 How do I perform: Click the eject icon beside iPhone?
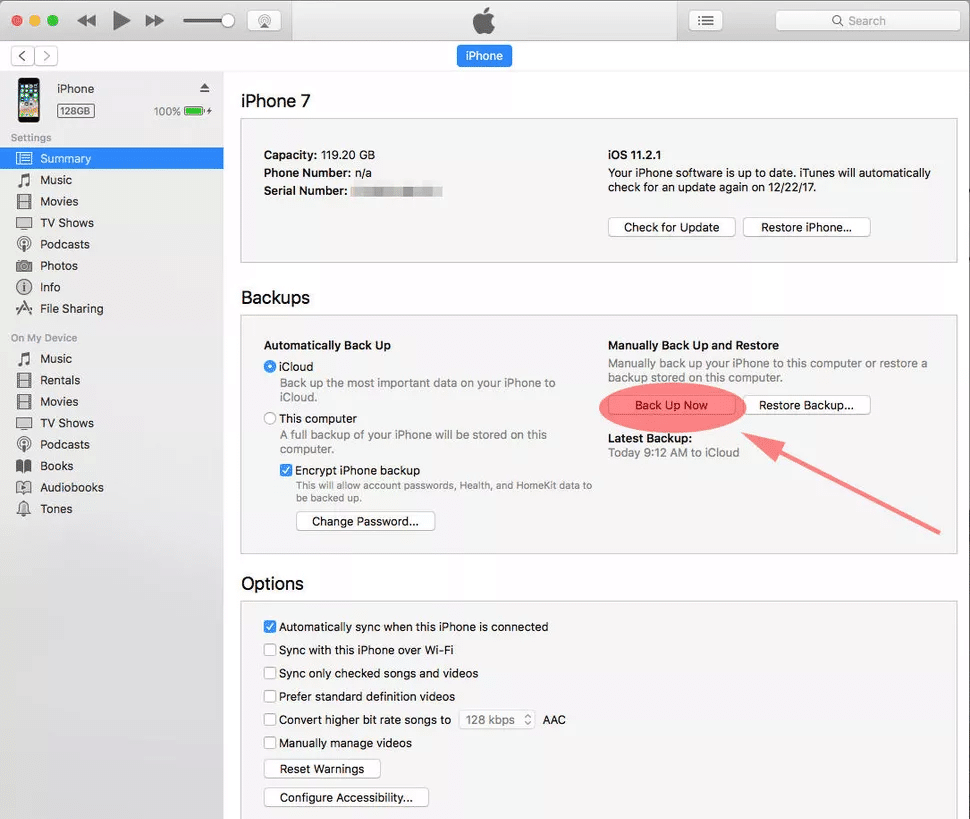pos(205,88)
